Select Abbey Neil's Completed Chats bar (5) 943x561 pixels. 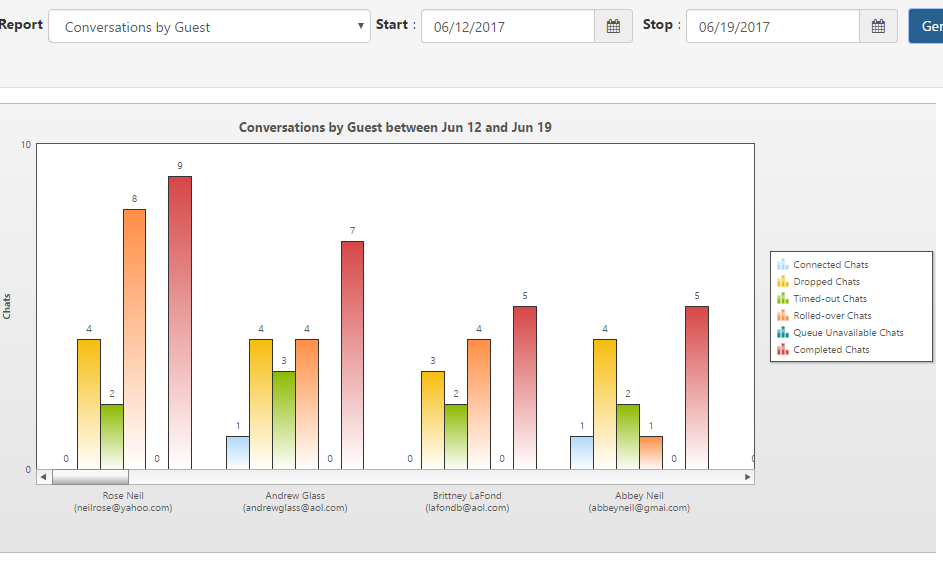point(697,388)
